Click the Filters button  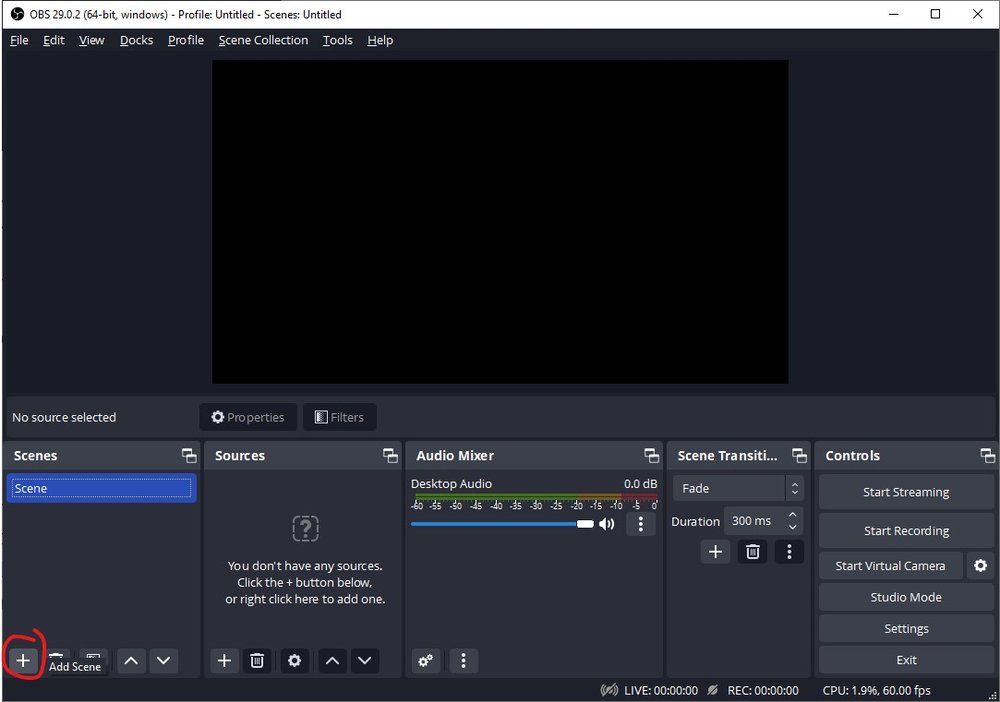(x=339, y=417)
